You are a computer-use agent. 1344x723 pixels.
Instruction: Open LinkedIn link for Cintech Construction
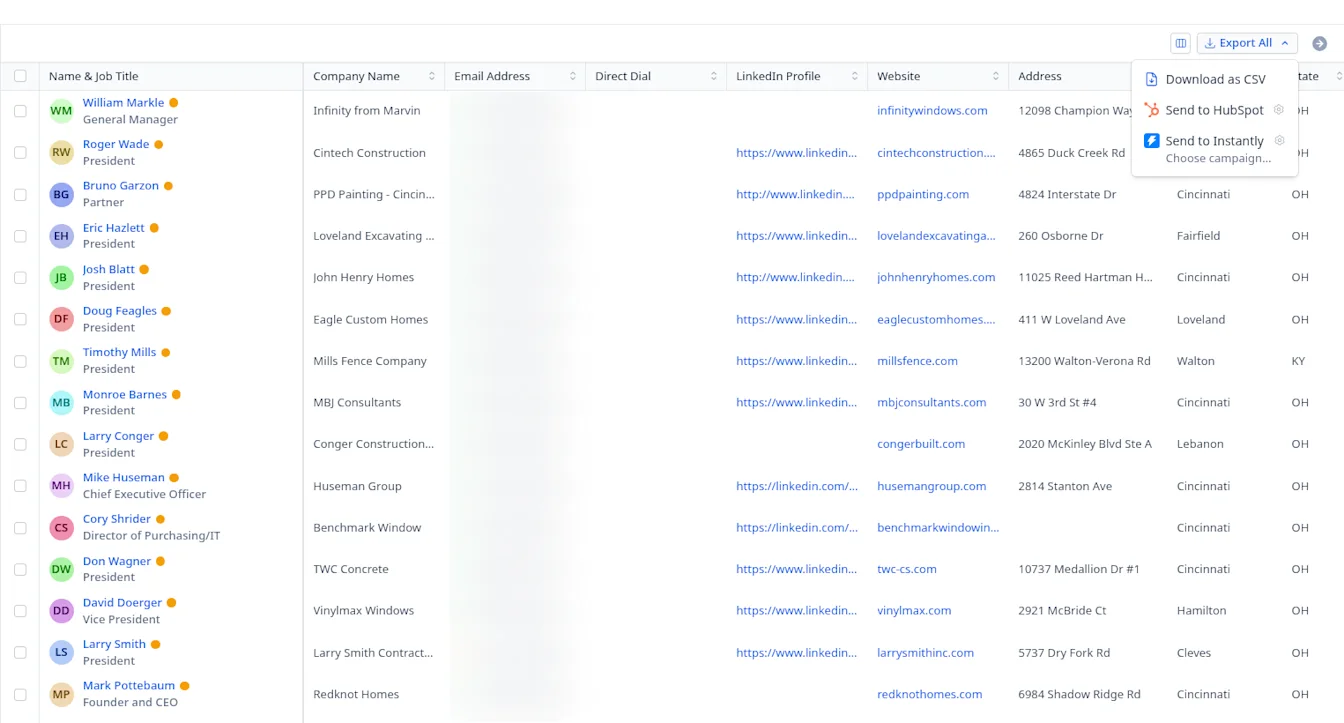point(797,153)
